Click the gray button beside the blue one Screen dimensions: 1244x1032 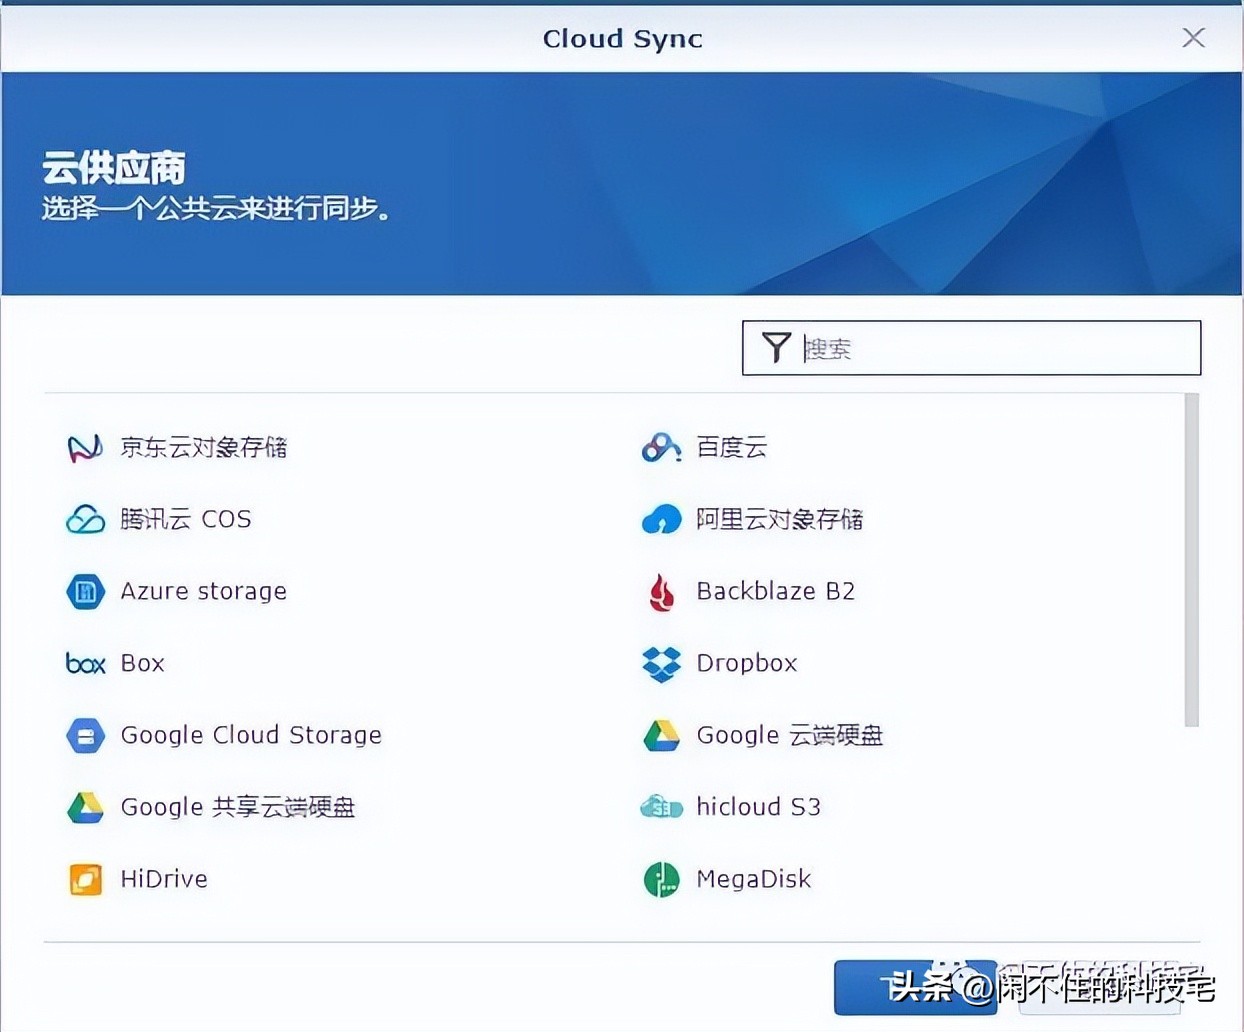(1100, 987)
